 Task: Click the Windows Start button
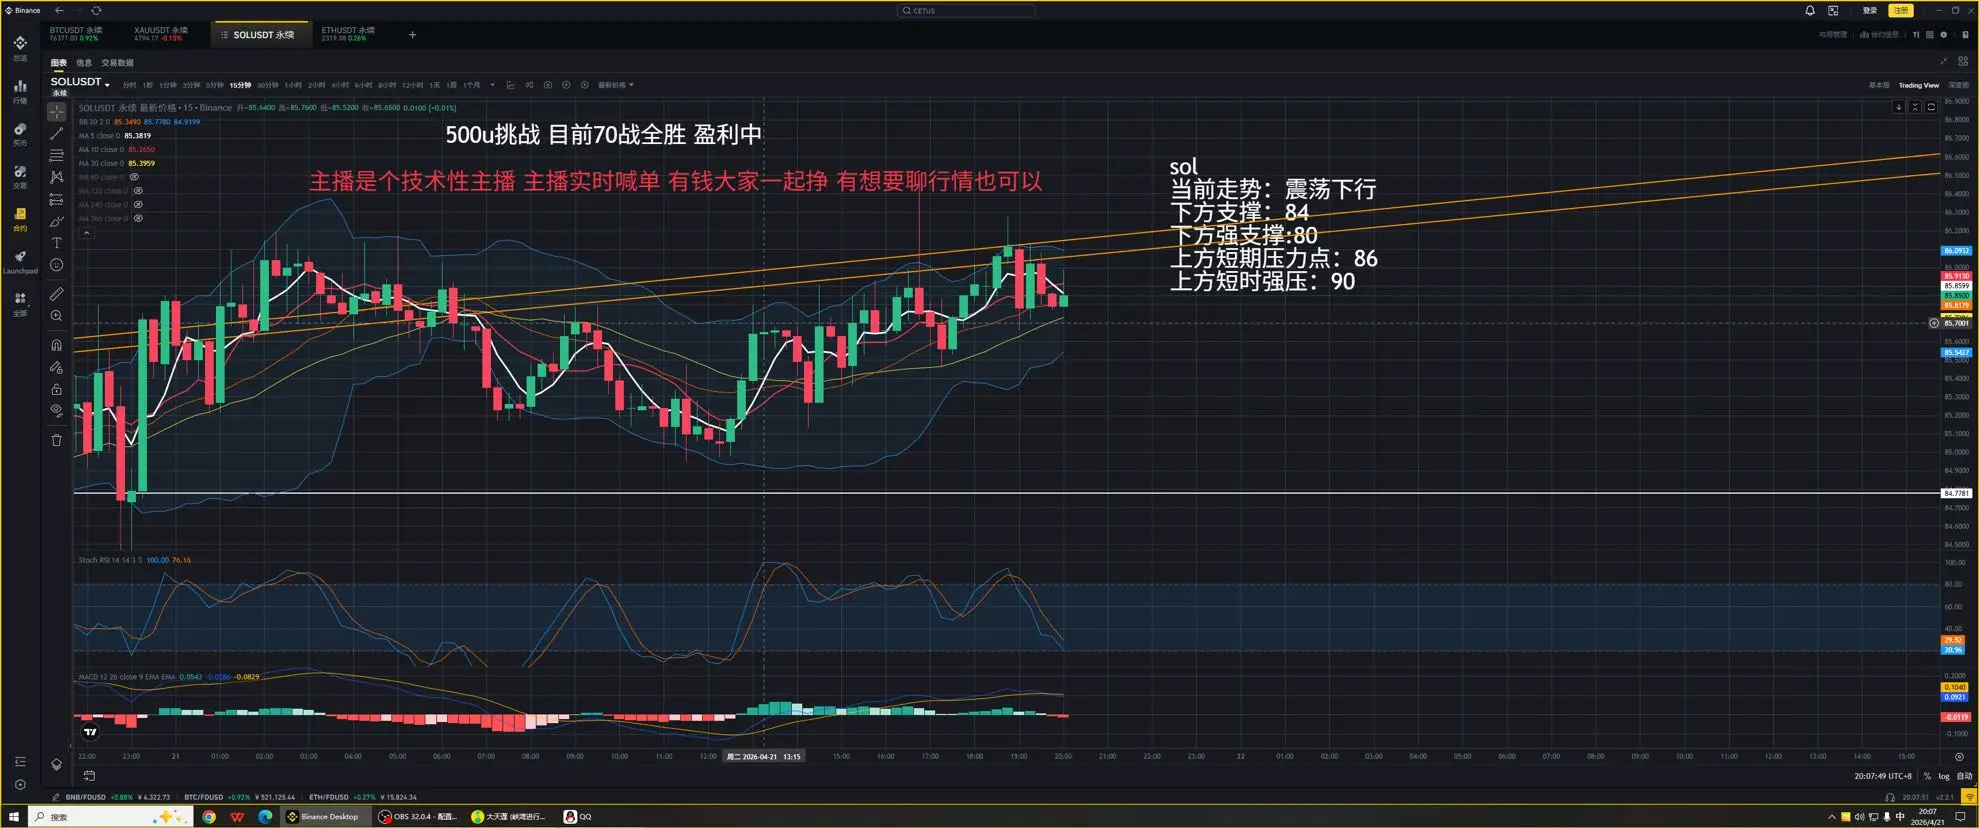tap(14, 817)
